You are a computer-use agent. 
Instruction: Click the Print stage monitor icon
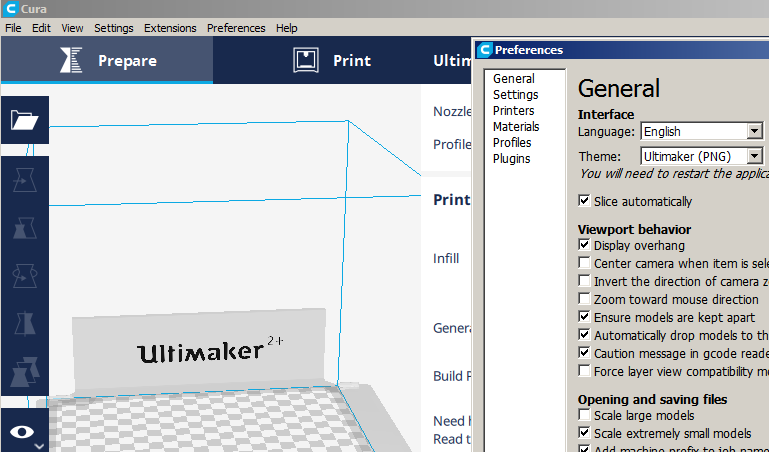tap(306, 60)
